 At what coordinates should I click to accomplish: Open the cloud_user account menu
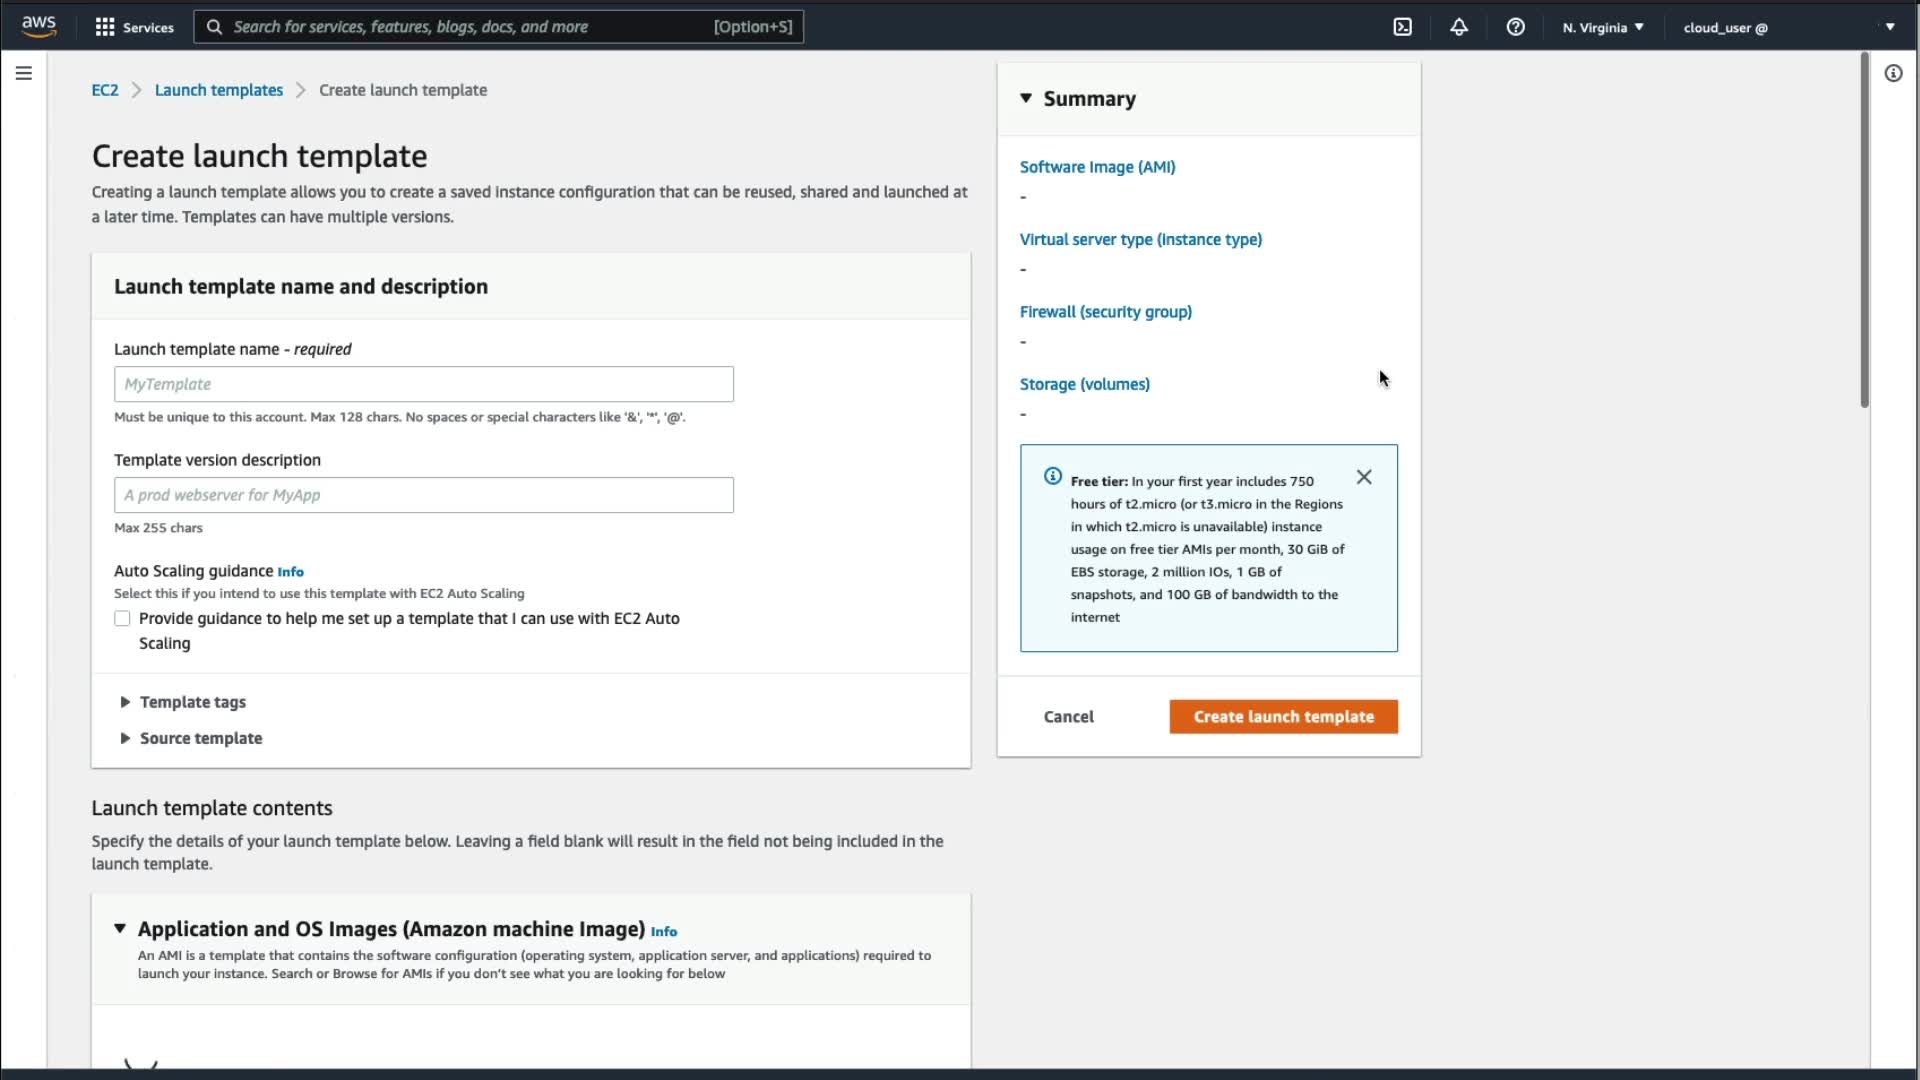1788,27
